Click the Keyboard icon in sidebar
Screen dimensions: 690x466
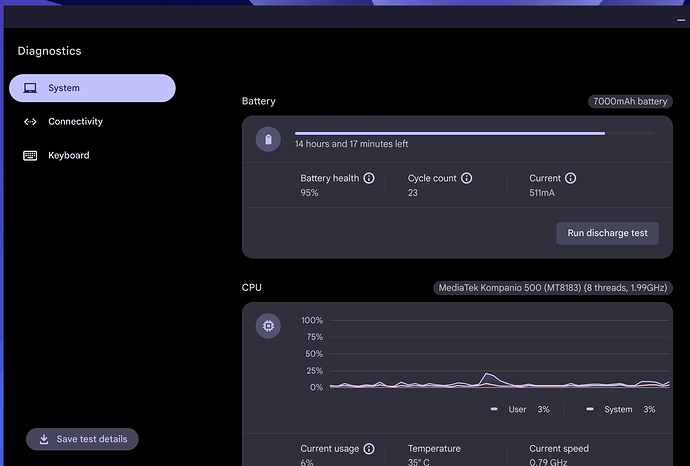click(30, 155)
